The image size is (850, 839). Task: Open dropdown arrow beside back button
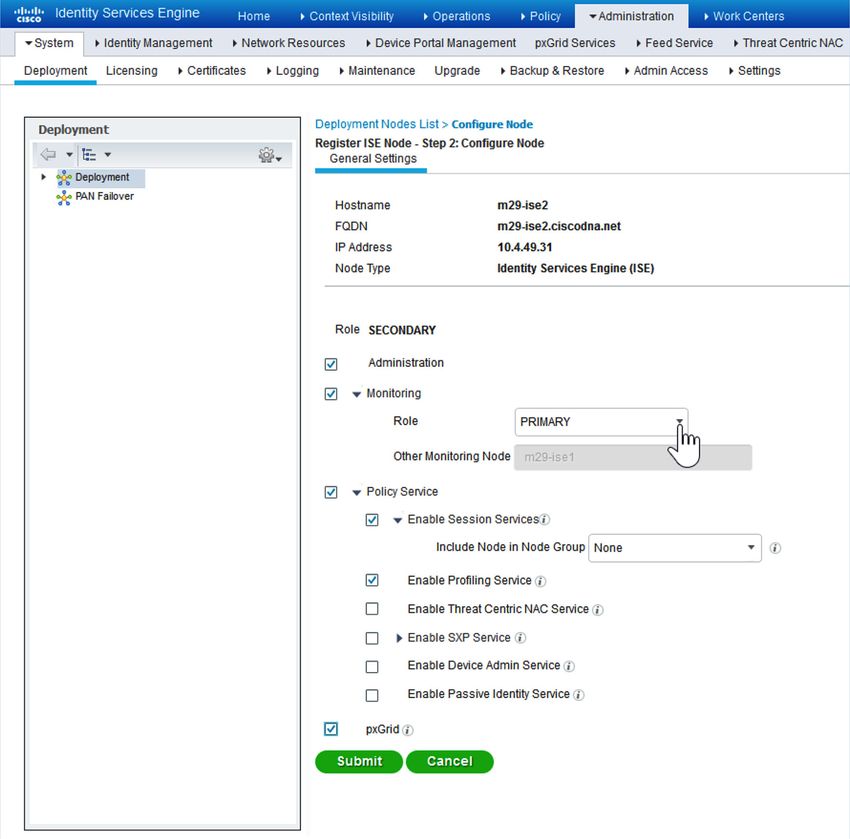69,154
